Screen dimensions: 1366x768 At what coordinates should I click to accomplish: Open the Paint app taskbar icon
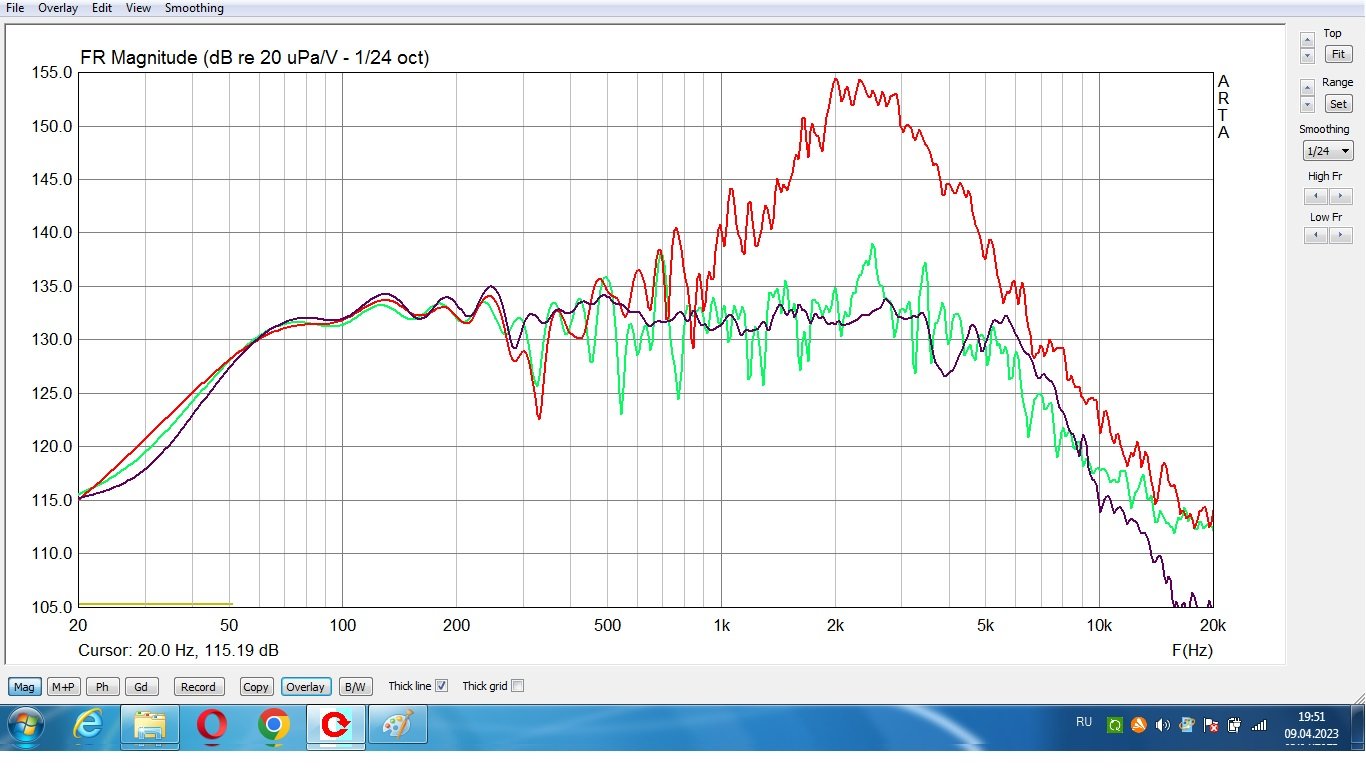[396, 726]
